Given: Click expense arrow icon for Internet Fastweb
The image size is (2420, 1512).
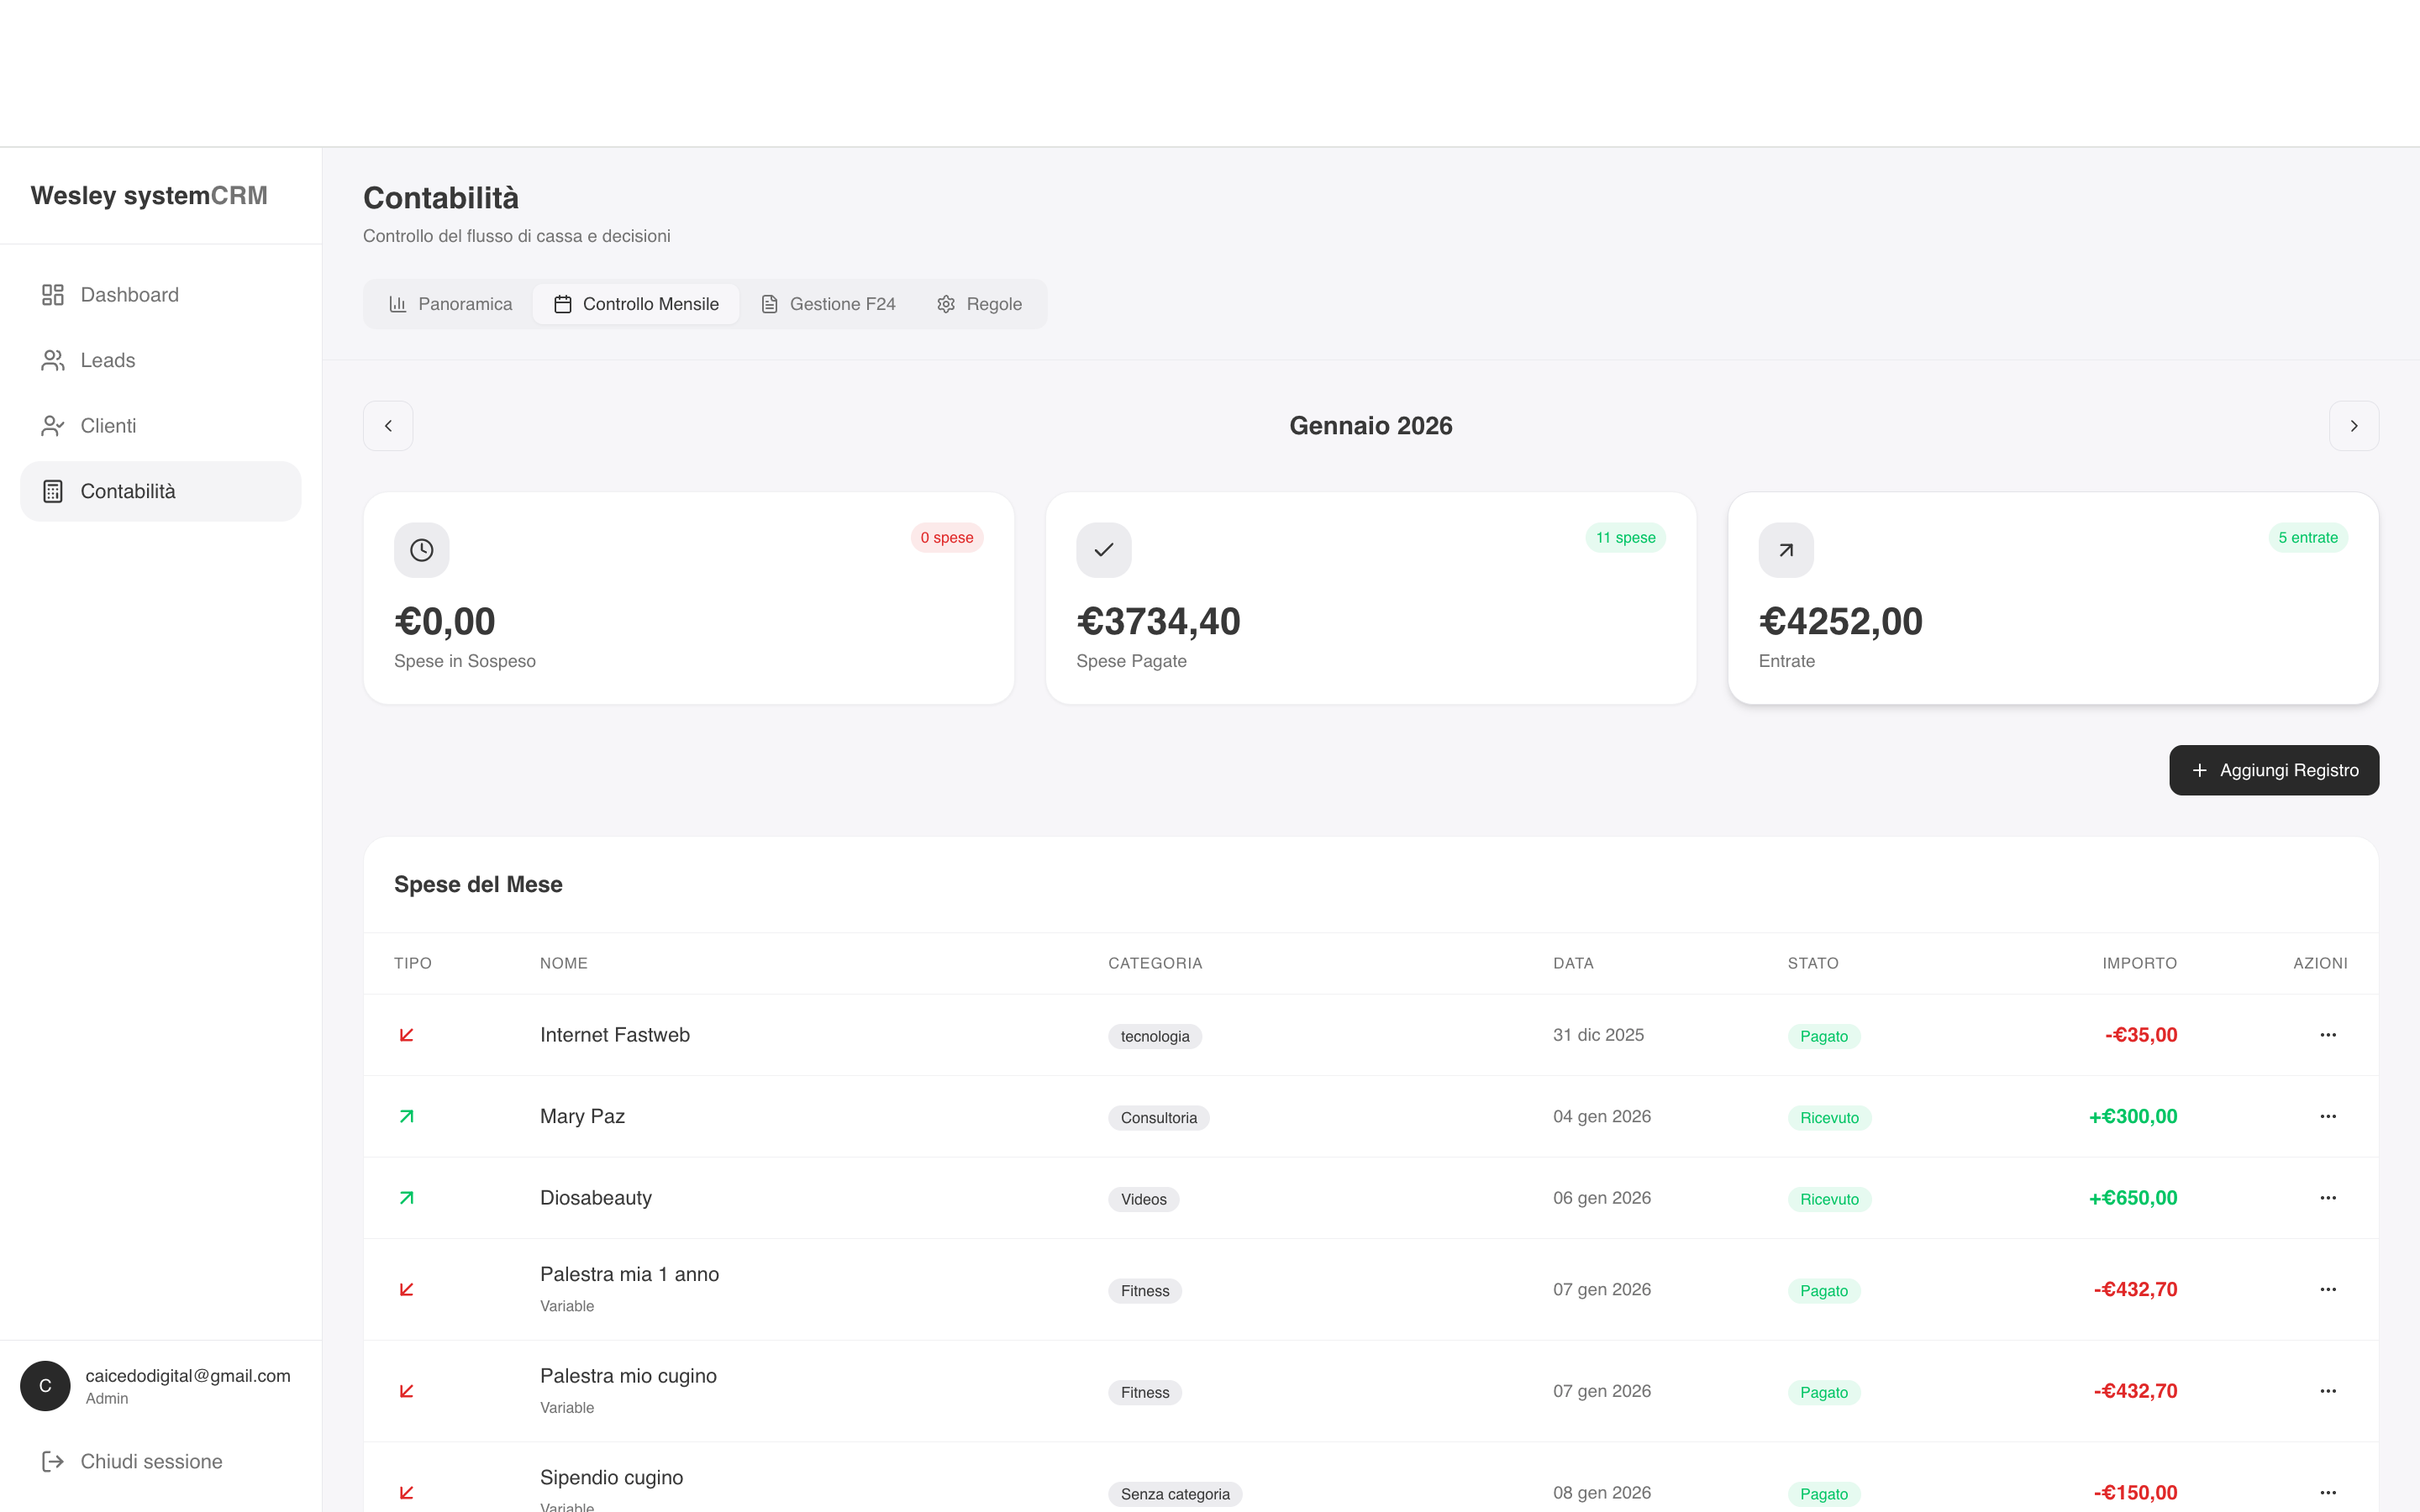Looking at the screenshot, I should tap(406, 1035).
